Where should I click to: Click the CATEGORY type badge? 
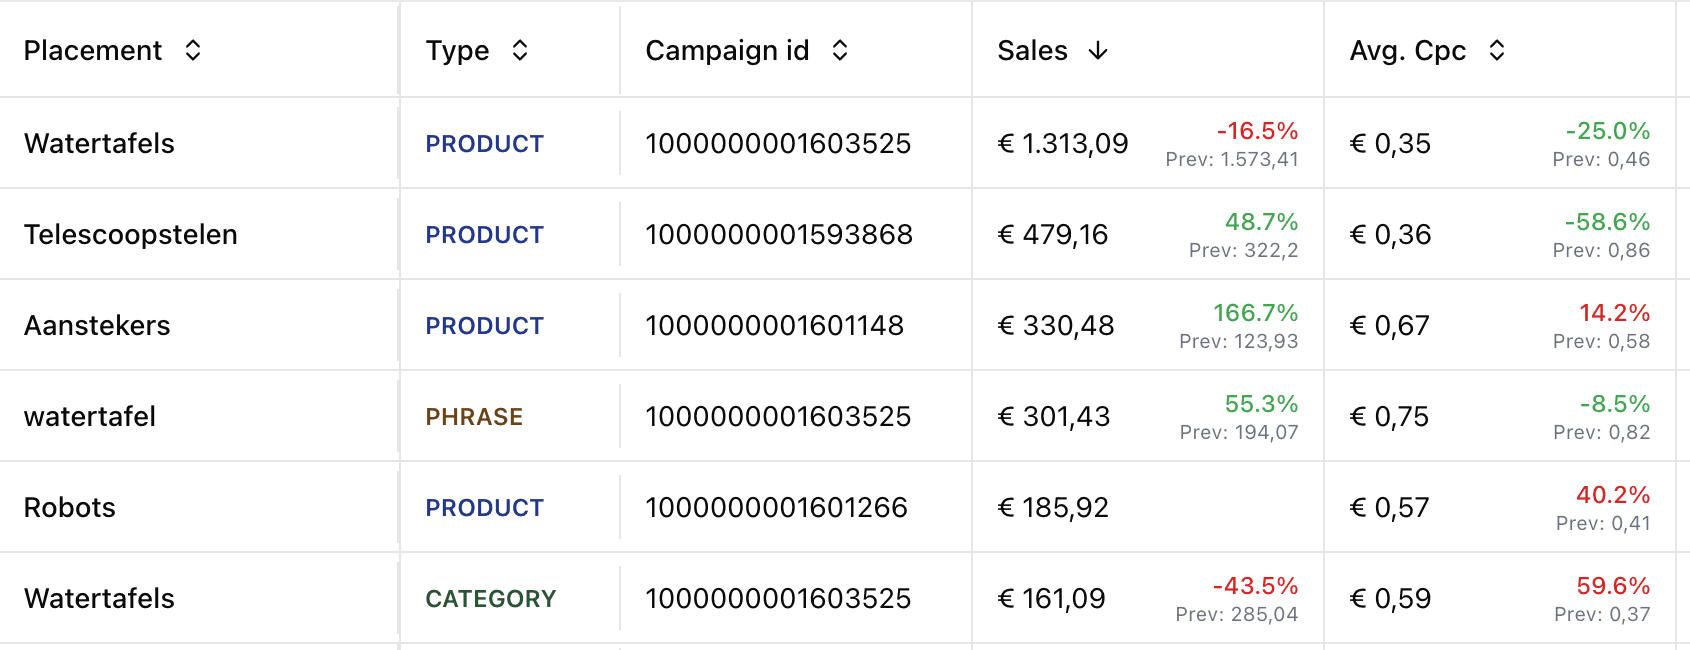pos(490,599)
